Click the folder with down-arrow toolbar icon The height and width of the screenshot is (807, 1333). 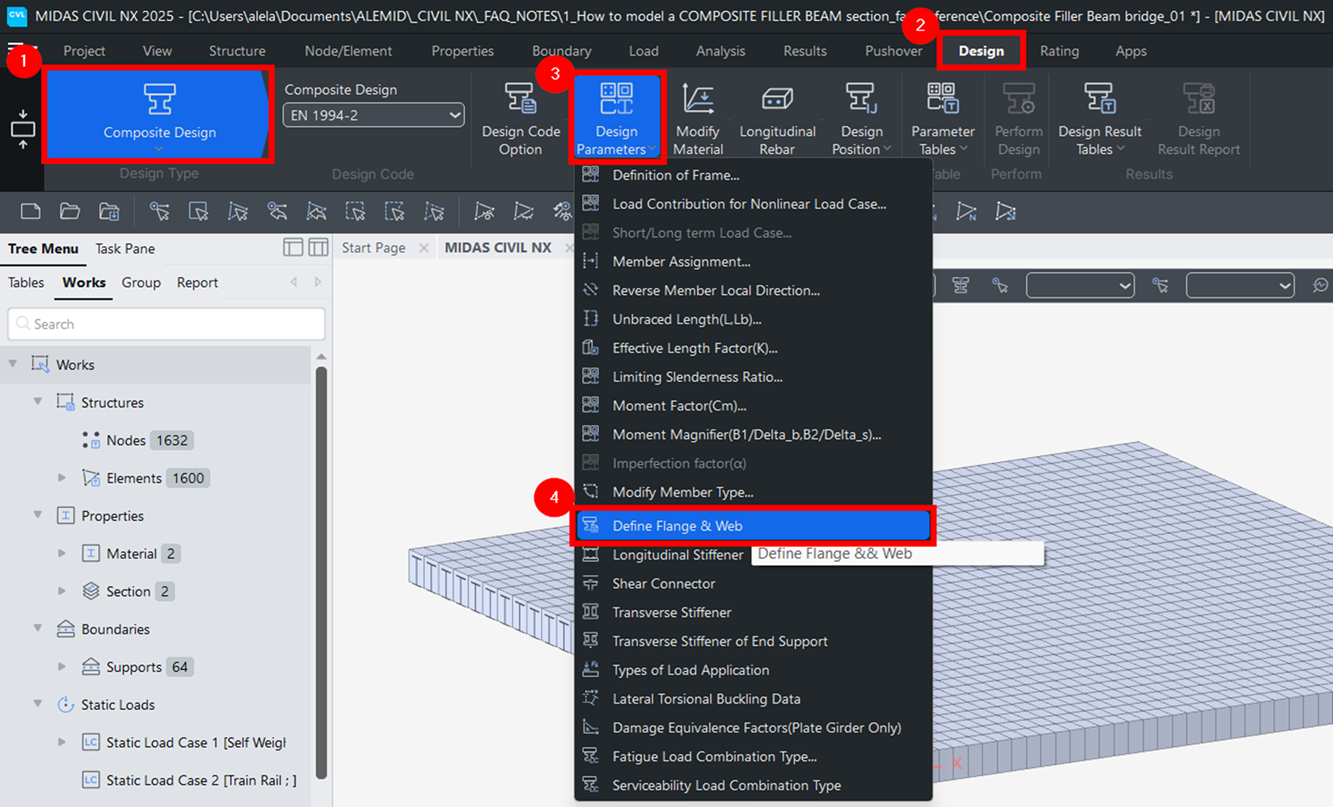[109, 211]
